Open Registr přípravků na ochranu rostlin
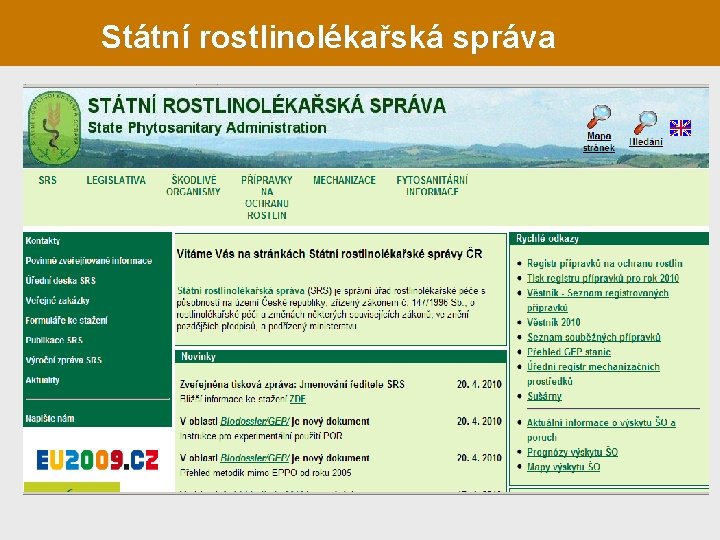 (x=605, y=264)
